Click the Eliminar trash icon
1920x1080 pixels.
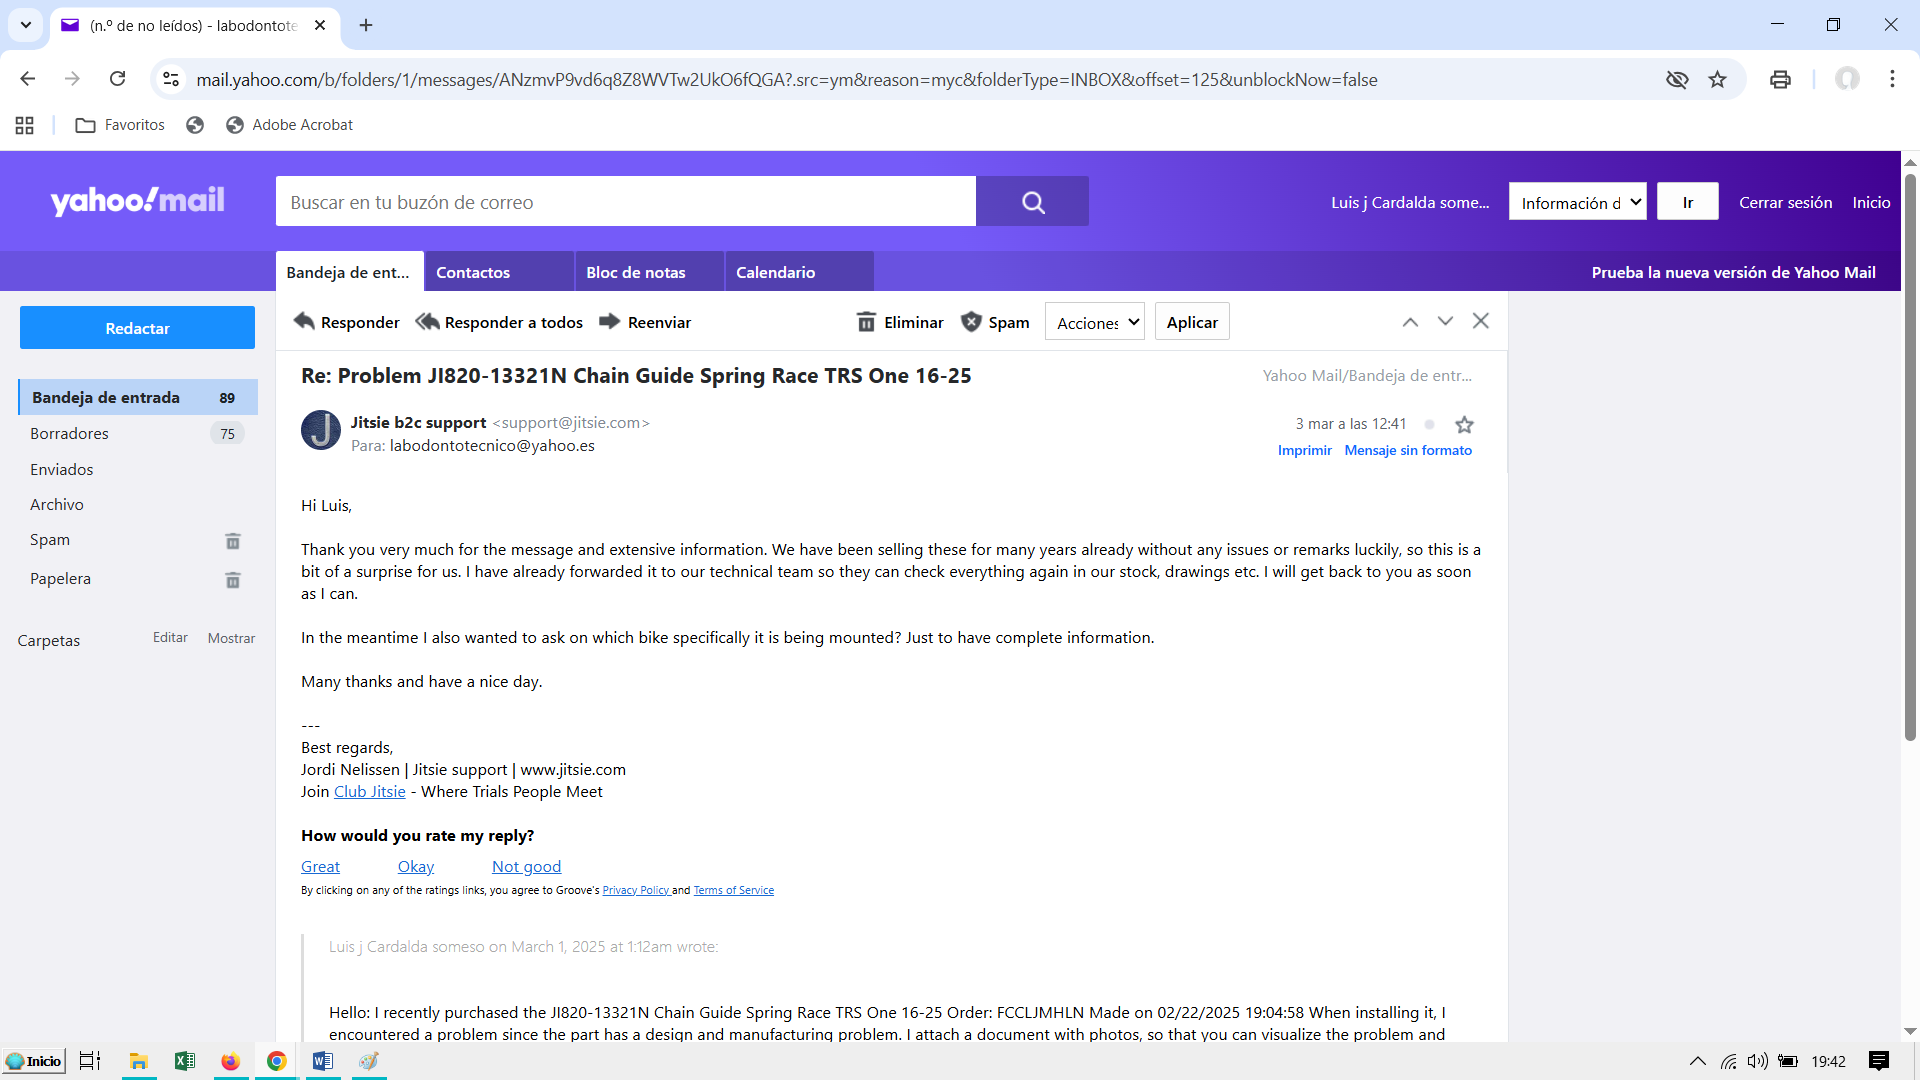[x=866, y=321]
